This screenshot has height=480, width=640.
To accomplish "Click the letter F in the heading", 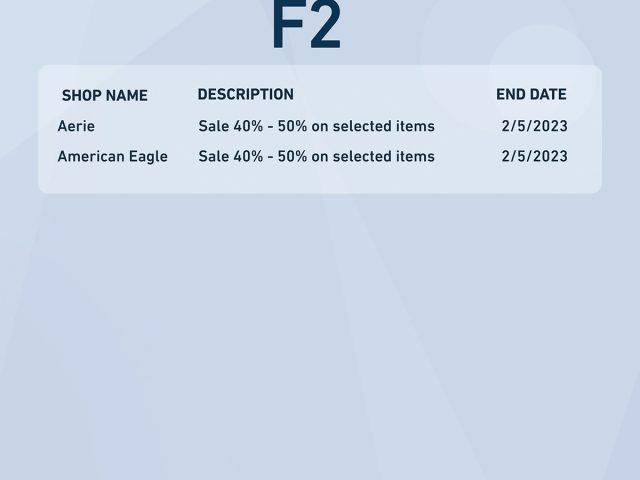I will [287, 25].
